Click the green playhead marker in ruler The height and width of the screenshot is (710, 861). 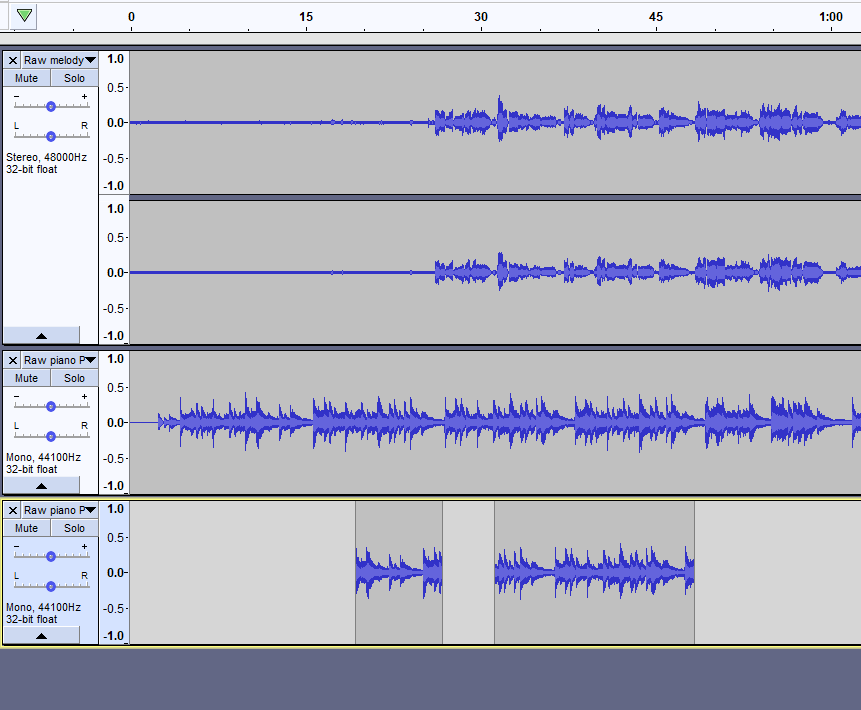pos(24,15)
